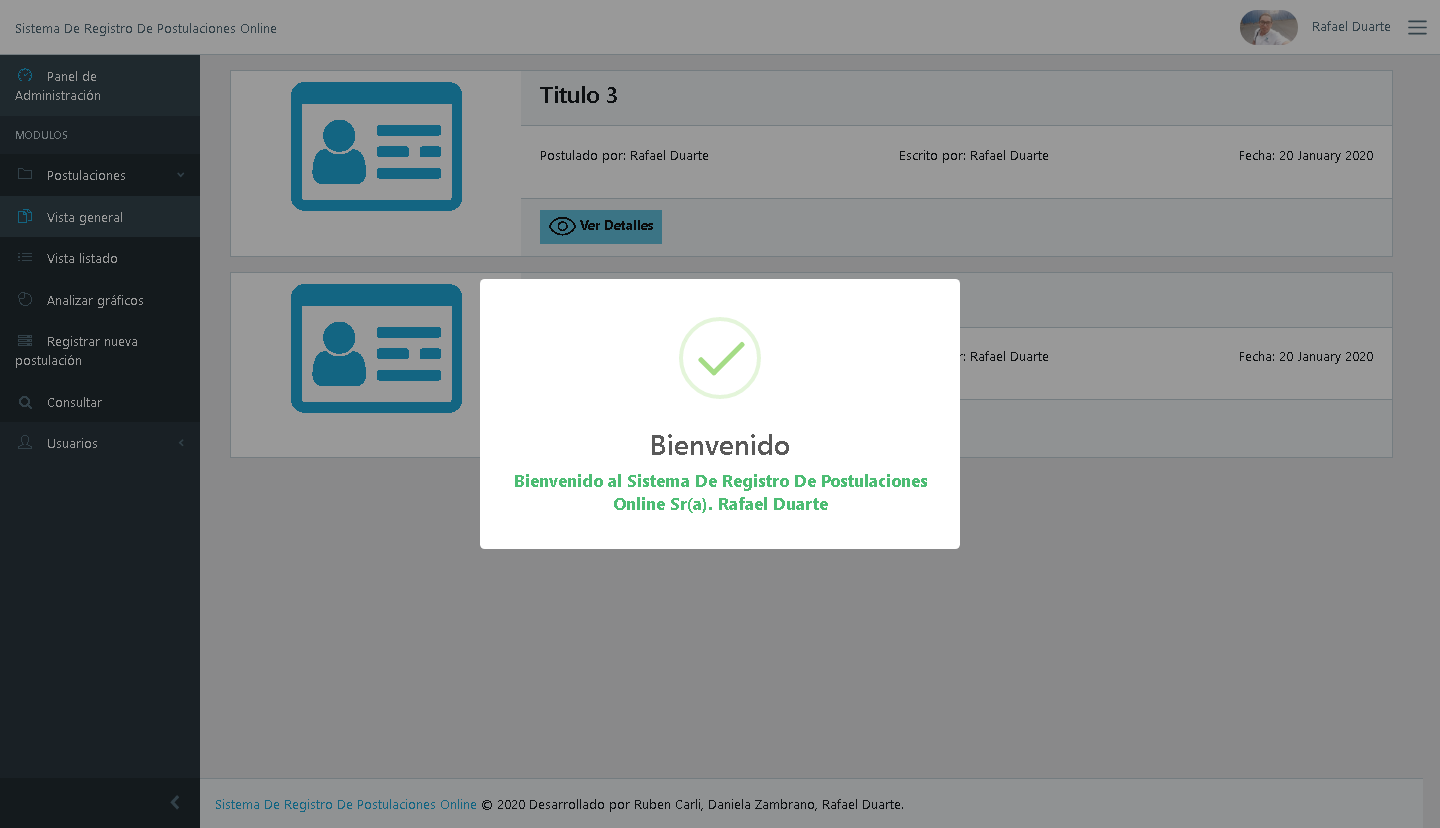Expand the Usuarios submenu arrow
1440x828 pixels.
pos(181,443)
